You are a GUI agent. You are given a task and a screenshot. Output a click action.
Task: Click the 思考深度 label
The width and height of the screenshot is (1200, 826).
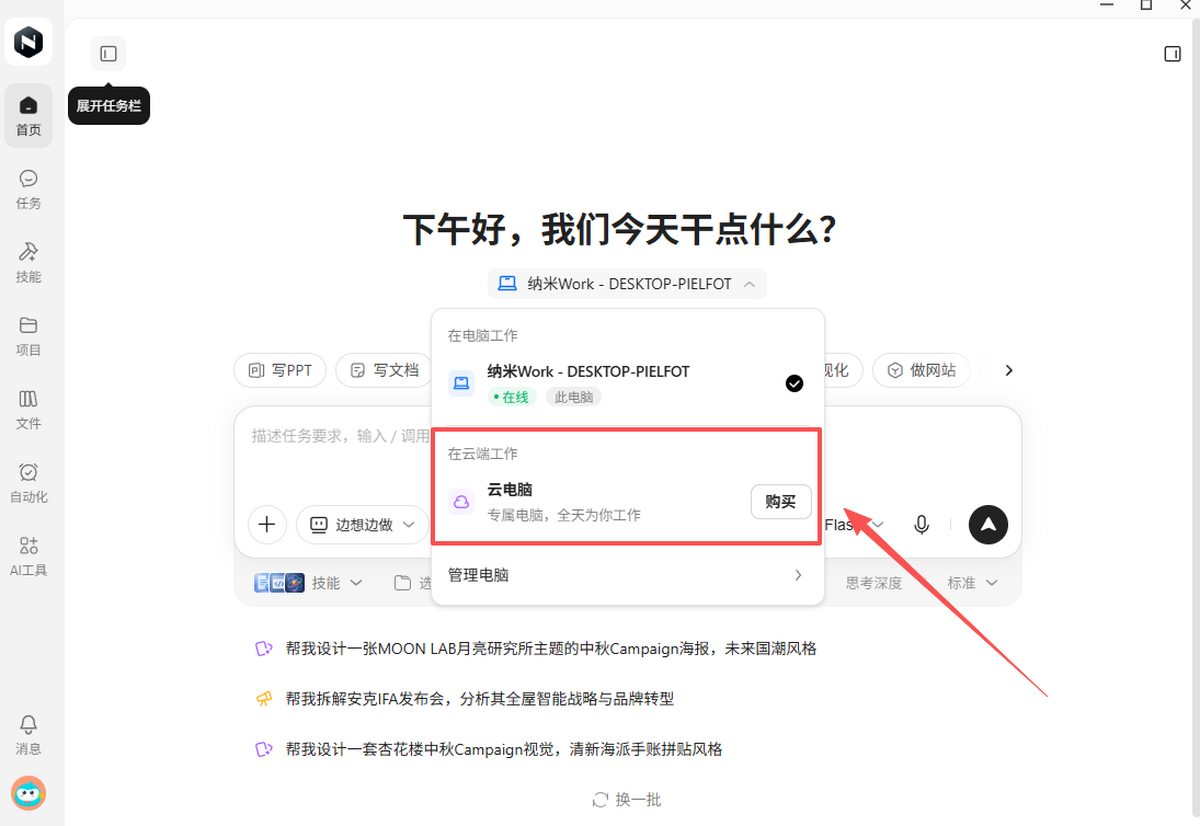pos(874,582)
